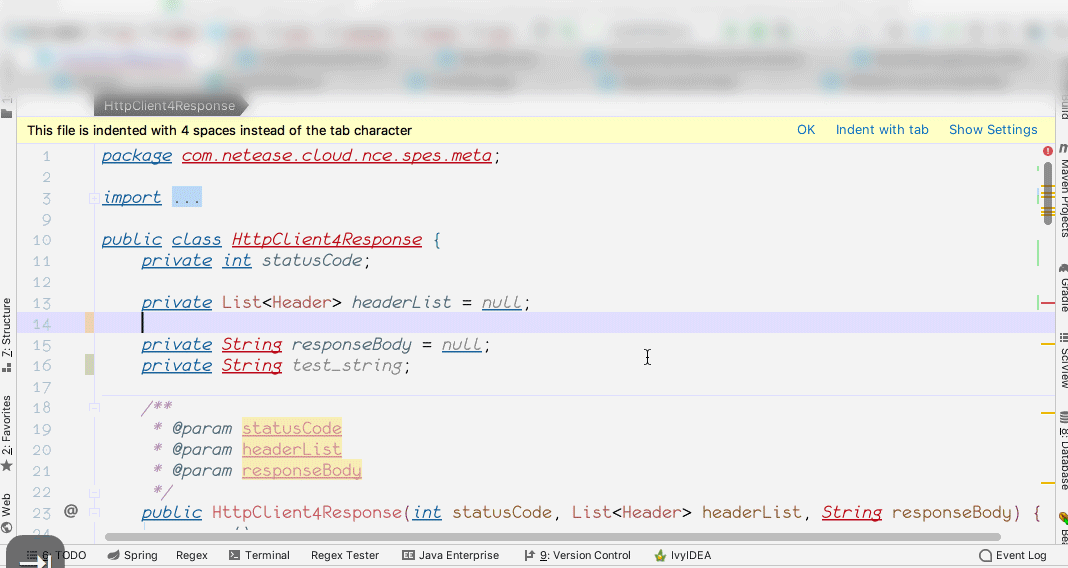Click the null value on line 13
The width and height of the screenshot is (1068, 568).
(501, 302)
